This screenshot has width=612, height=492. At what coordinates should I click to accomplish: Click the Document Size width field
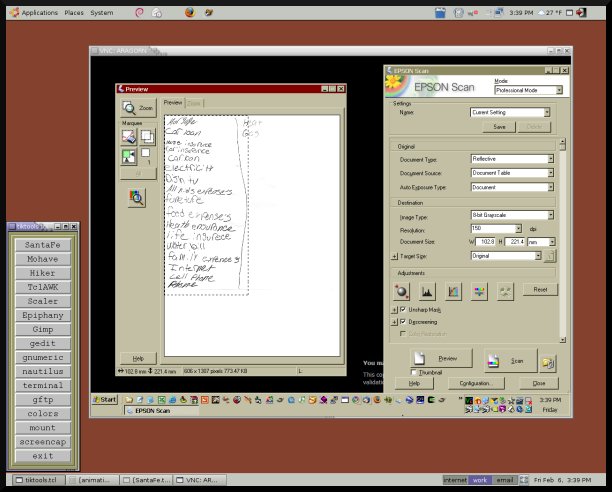[486, 242]
